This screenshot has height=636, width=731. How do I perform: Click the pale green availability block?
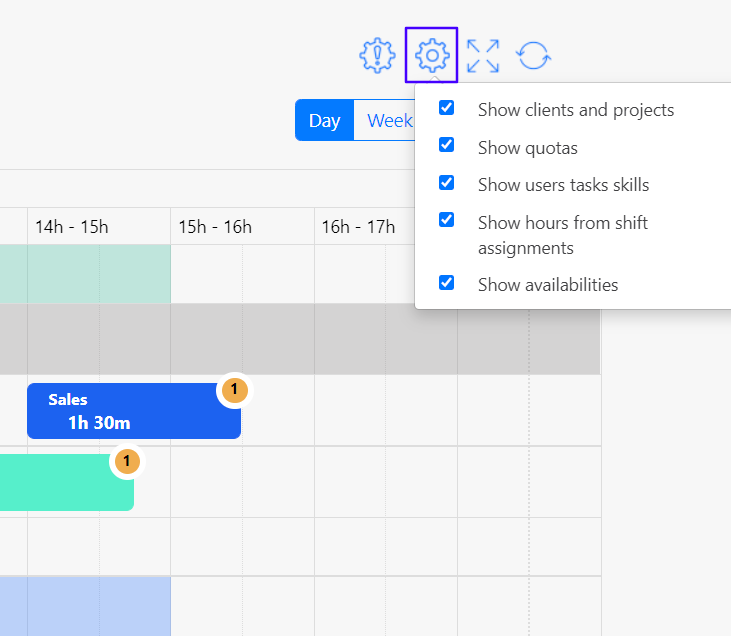pos(85,274)
